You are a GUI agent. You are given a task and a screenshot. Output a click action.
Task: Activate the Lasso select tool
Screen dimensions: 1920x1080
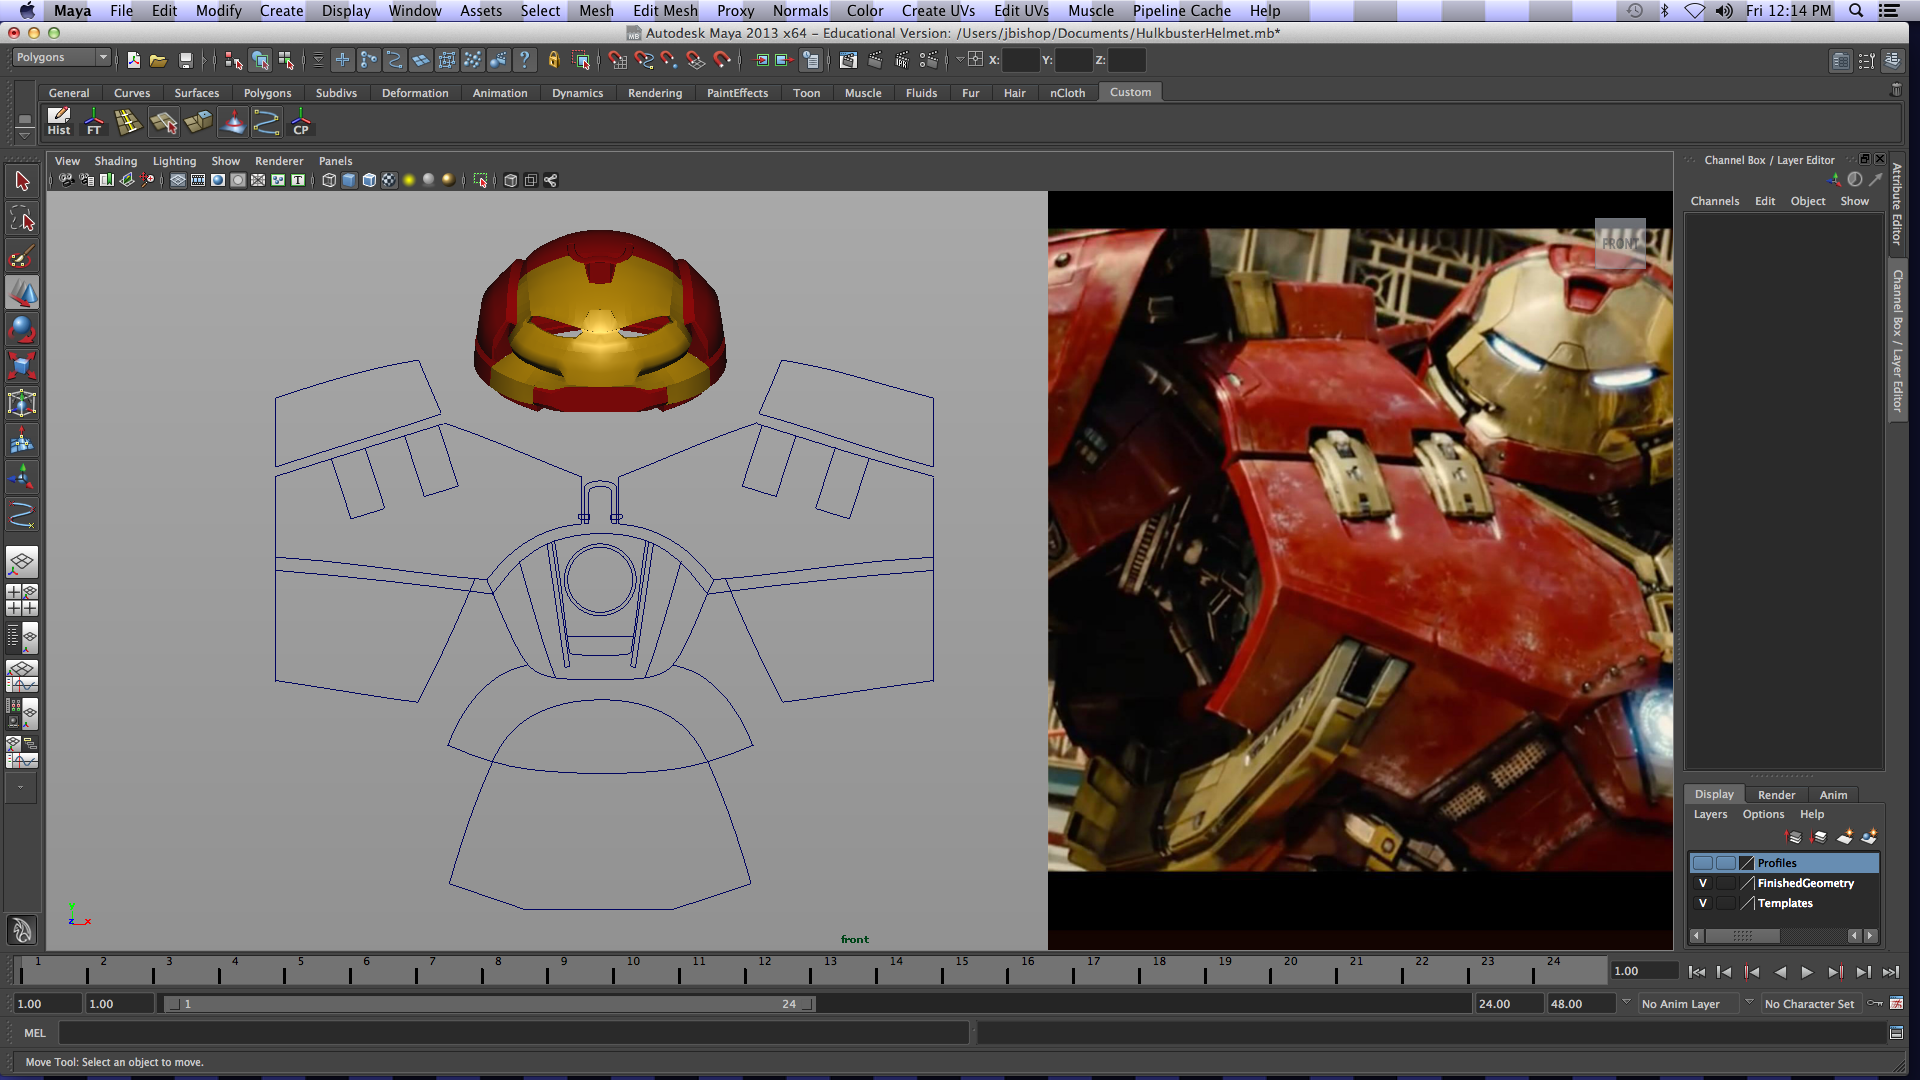pyautogui.click(x=22, y=218)
